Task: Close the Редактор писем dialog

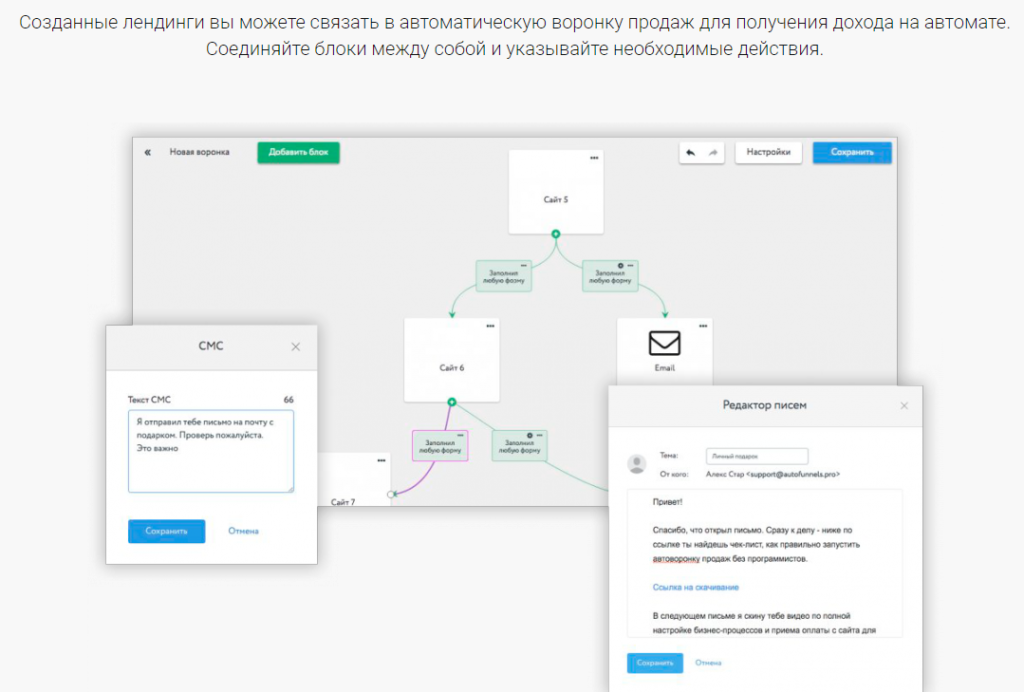Action: (904, 405)
